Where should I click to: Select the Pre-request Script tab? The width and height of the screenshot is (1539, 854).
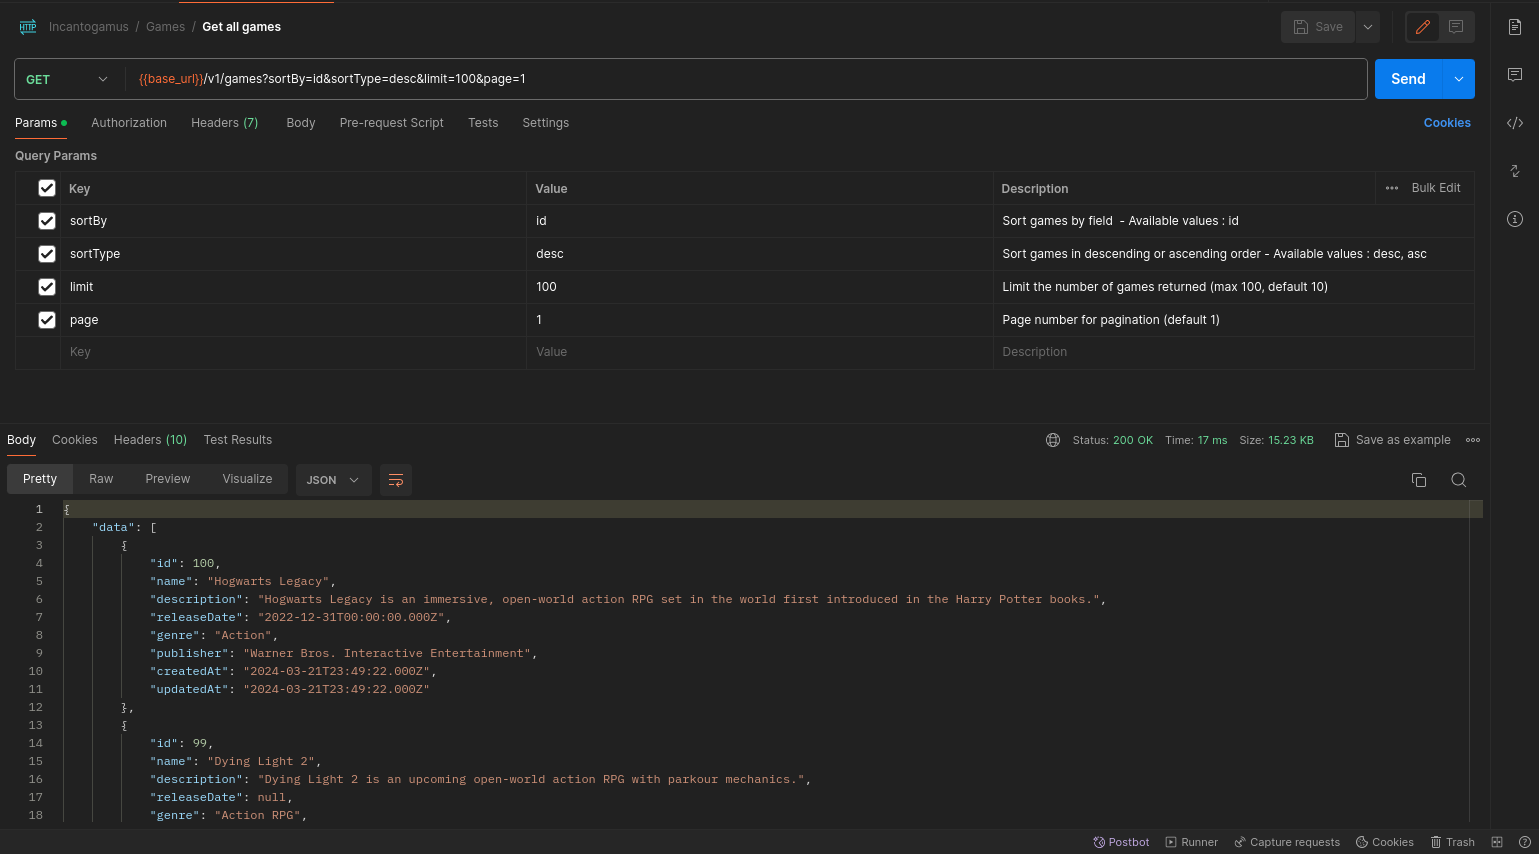pos(392,123)
